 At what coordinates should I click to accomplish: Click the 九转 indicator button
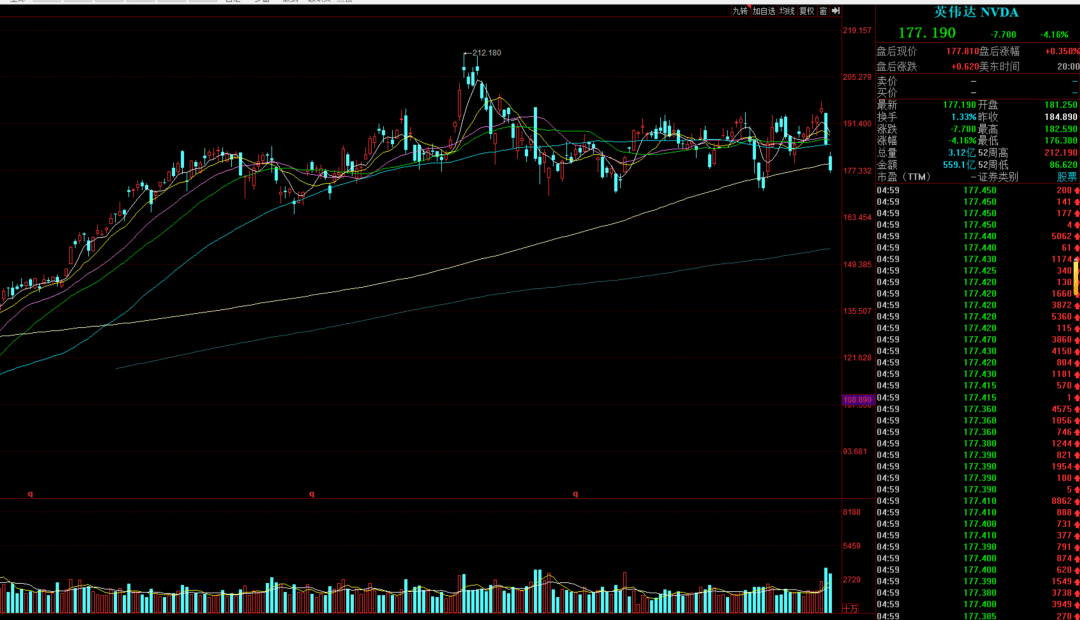pyautogui.click(x=739, y=11)
